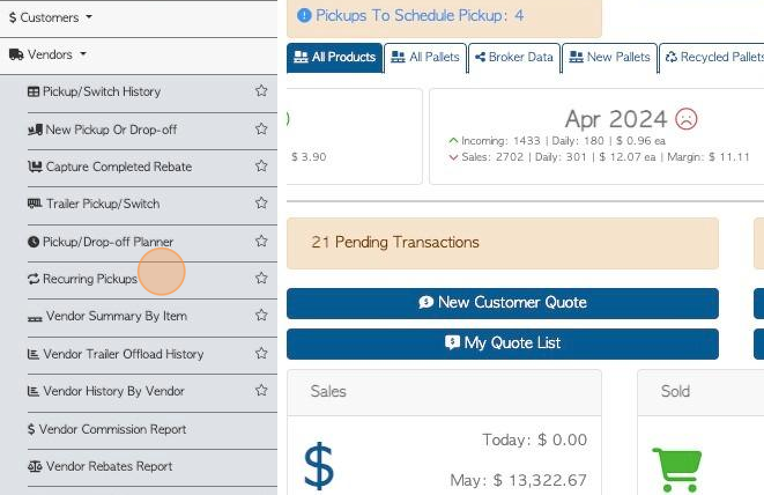Collapse the Vendors dropdown menu

pyautogui.click(x=48, y=55)
